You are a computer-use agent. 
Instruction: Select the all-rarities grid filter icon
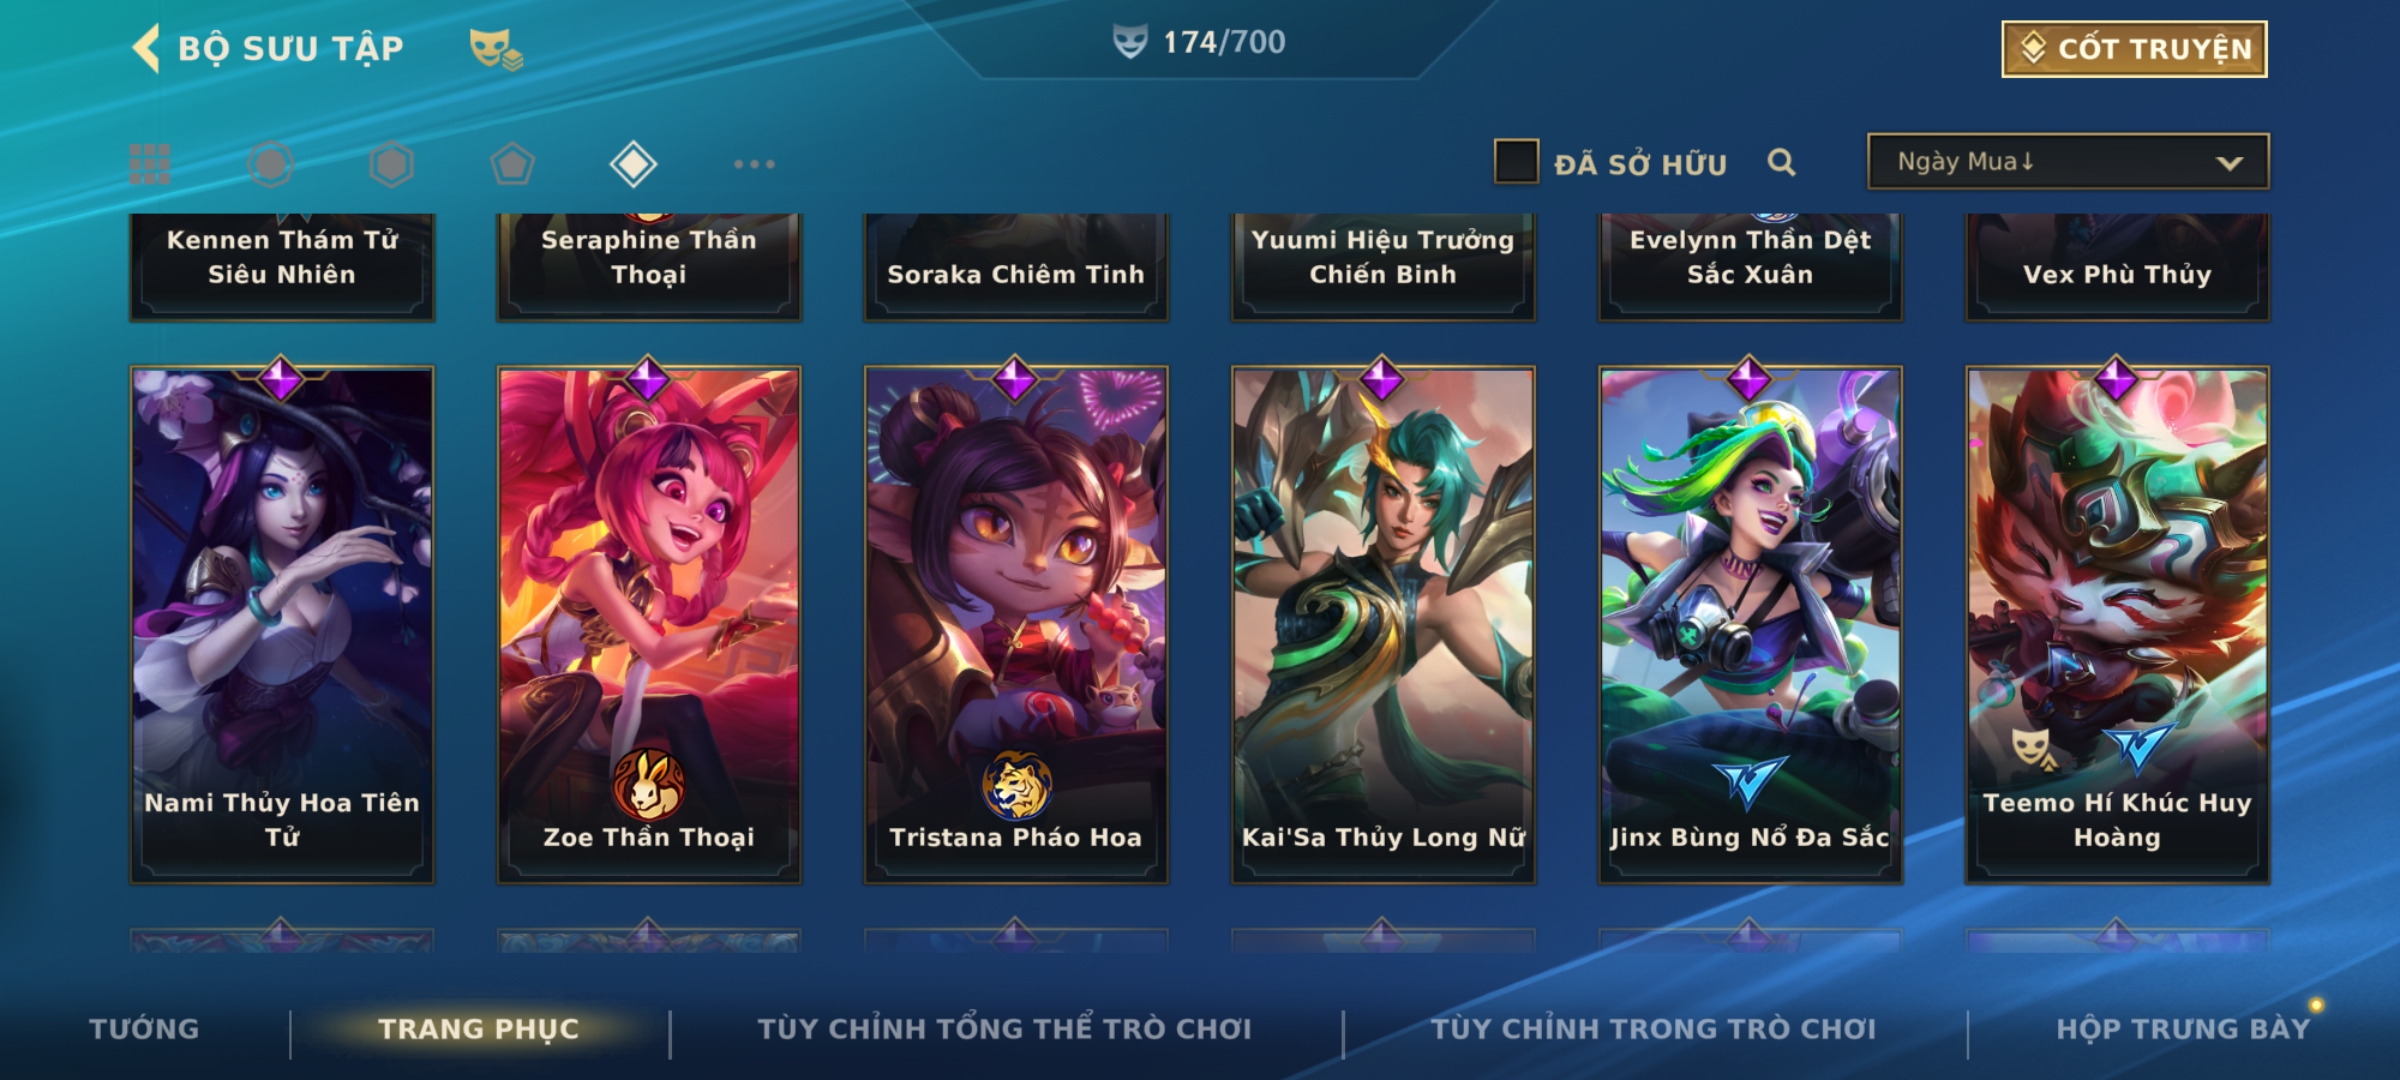pos(150,164)
